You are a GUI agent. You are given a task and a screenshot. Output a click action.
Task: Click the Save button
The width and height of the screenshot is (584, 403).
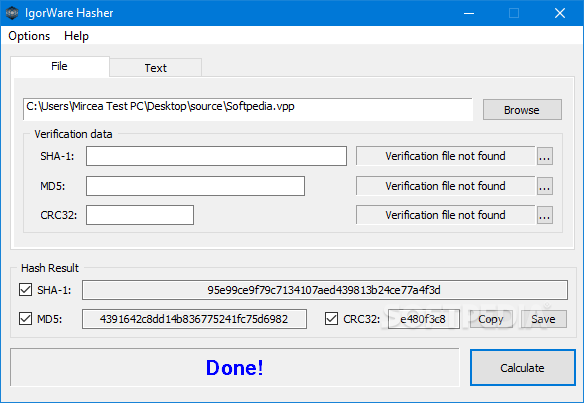tap(543, 319)
